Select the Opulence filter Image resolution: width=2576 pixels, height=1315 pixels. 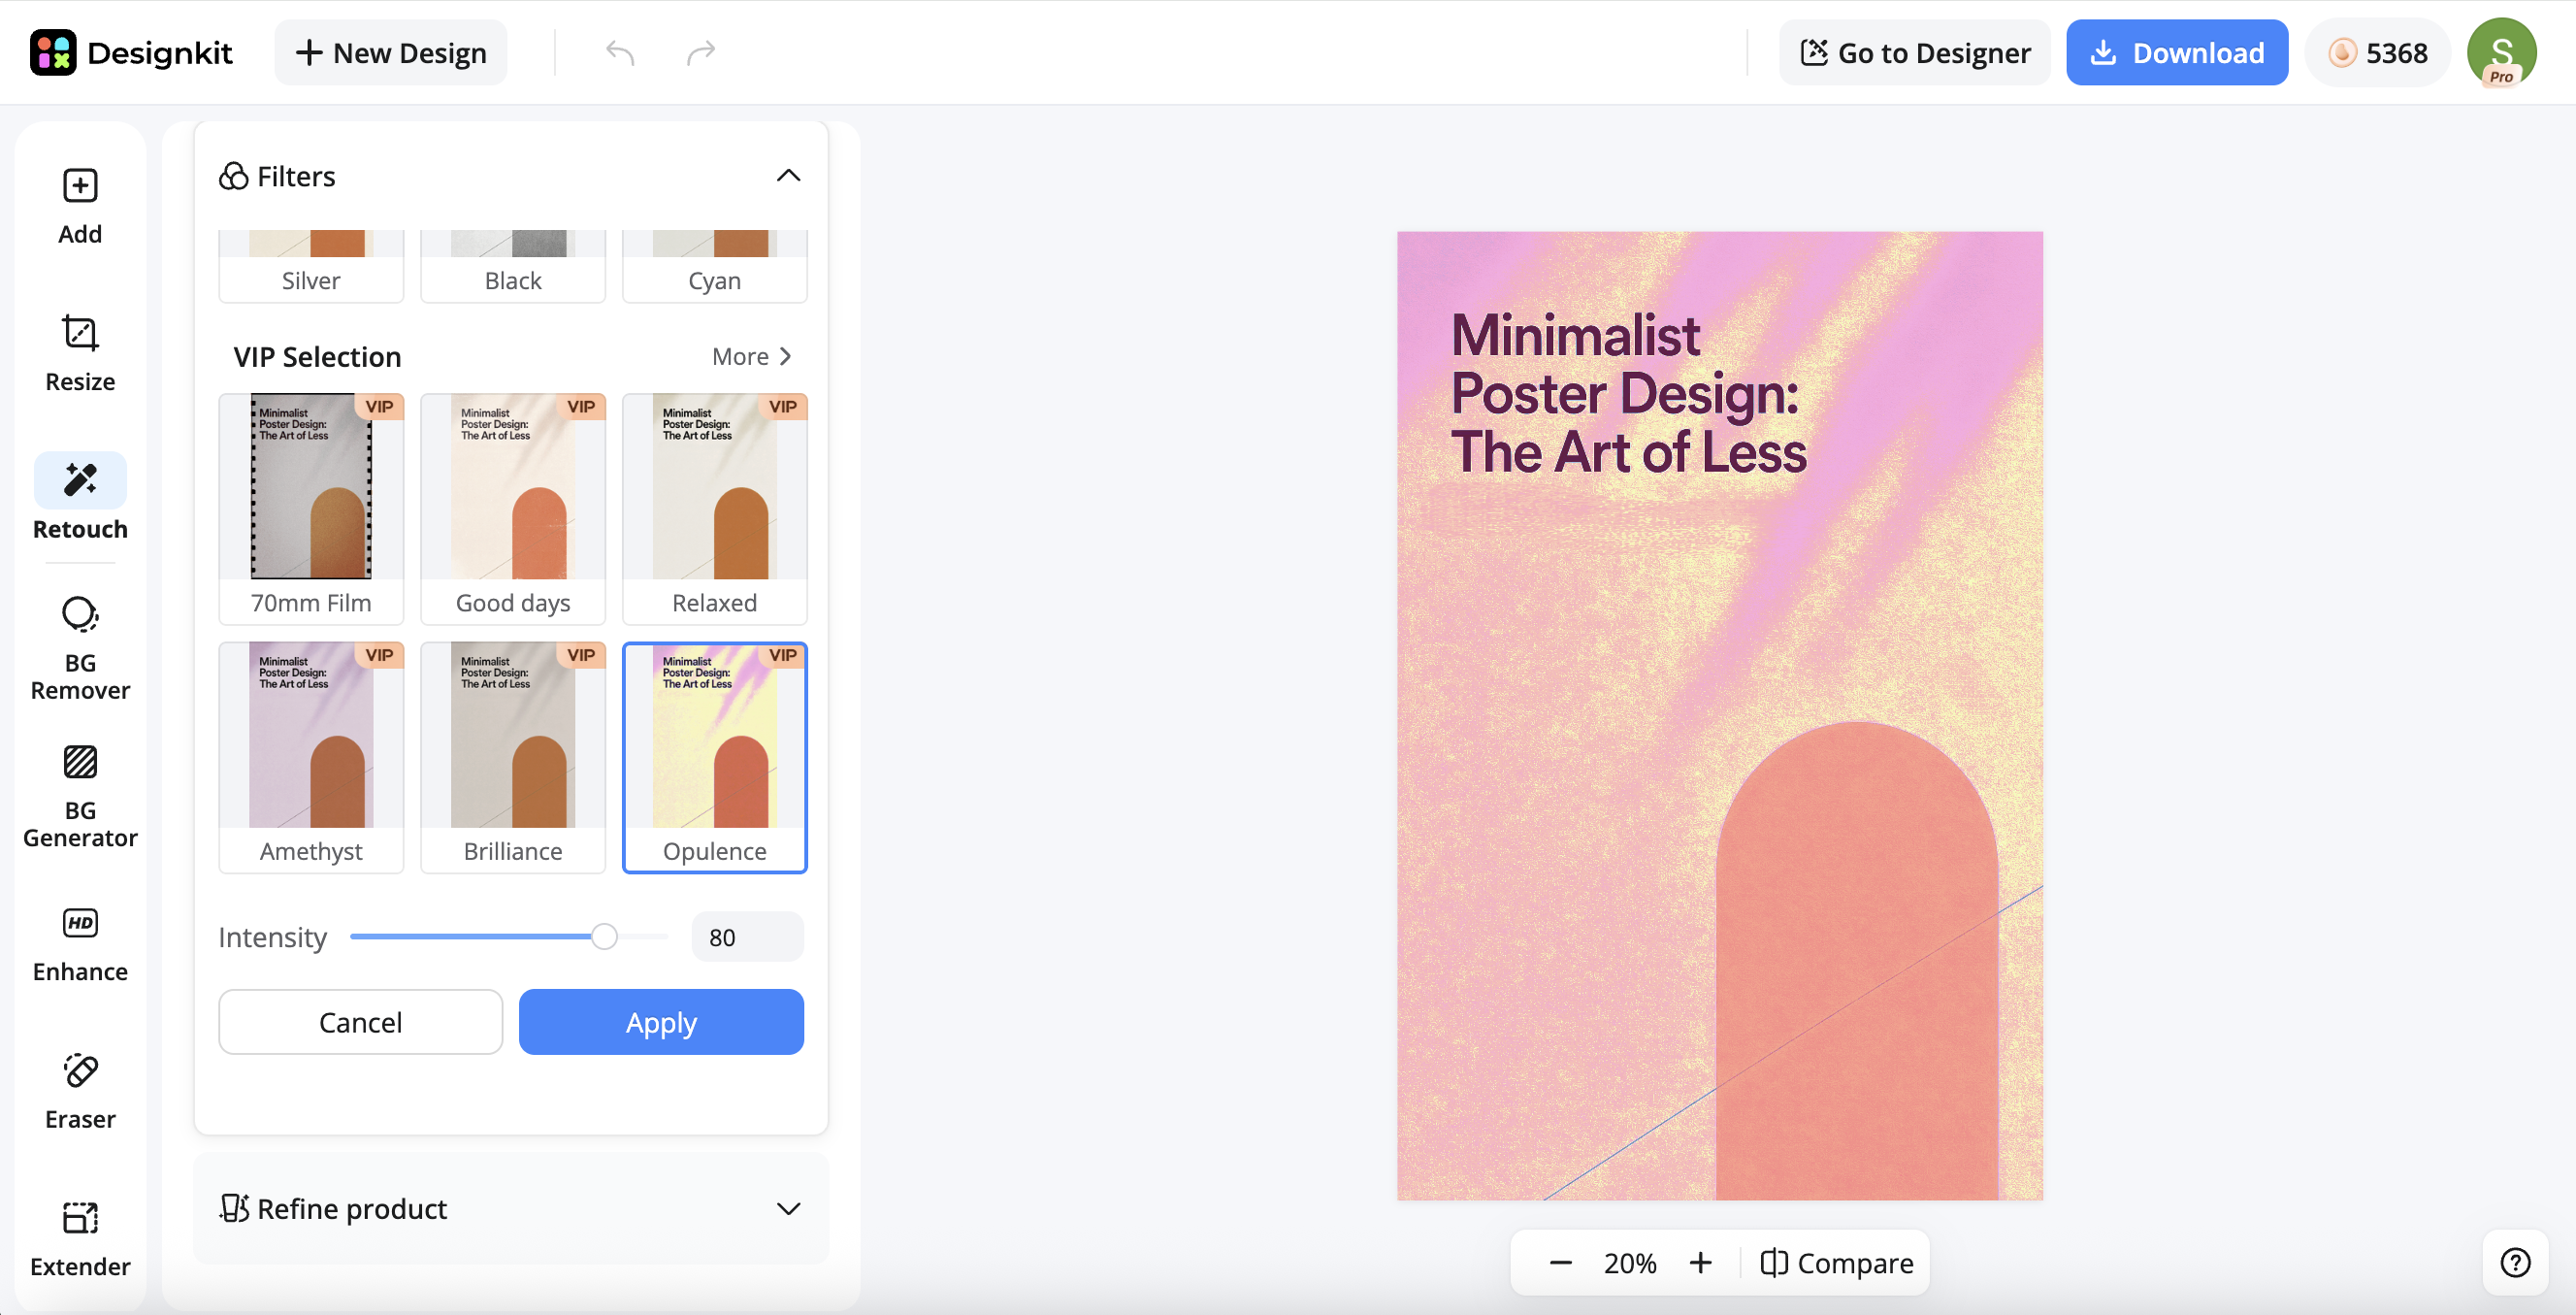click(715, 757)
